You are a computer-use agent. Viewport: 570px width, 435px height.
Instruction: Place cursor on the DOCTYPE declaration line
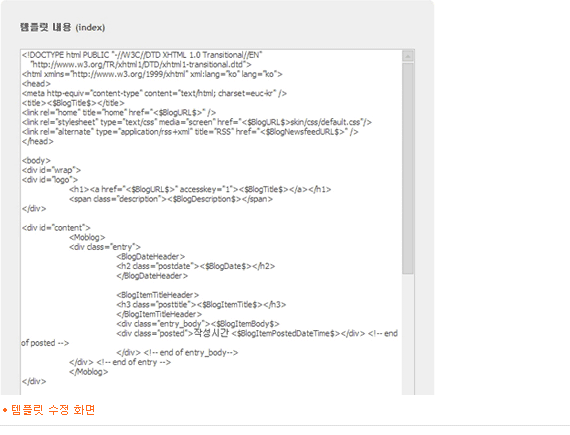coord(142,55)
